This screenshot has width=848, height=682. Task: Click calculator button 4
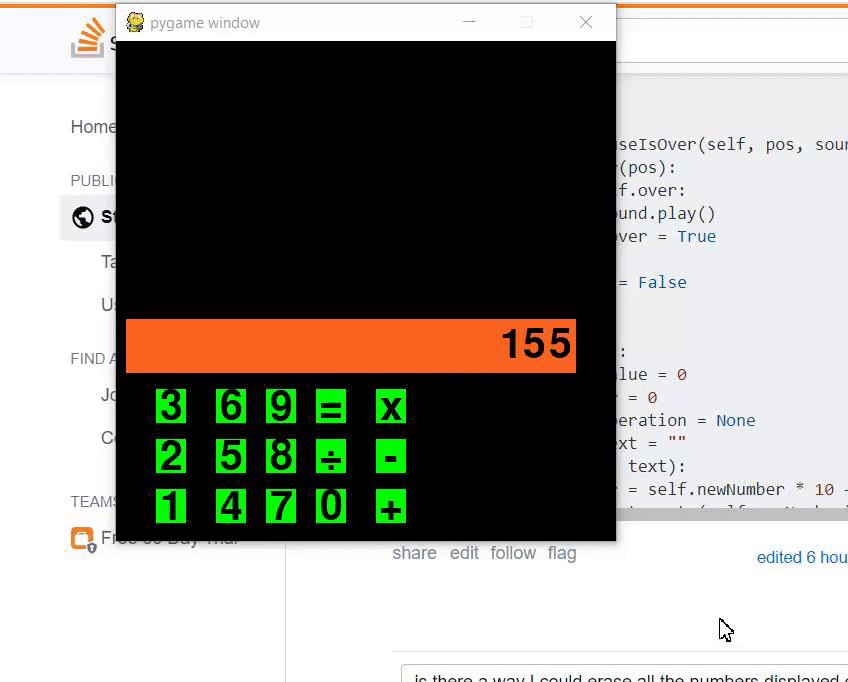pos(231,506)
